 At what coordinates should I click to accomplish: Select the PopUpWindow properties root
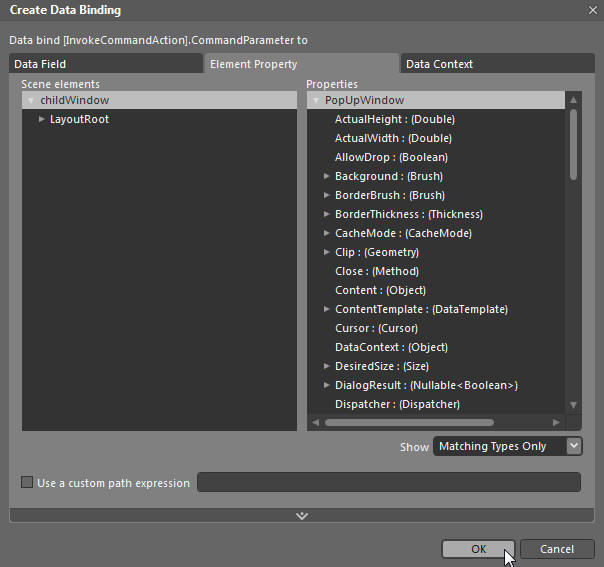(x=436, y=100)
